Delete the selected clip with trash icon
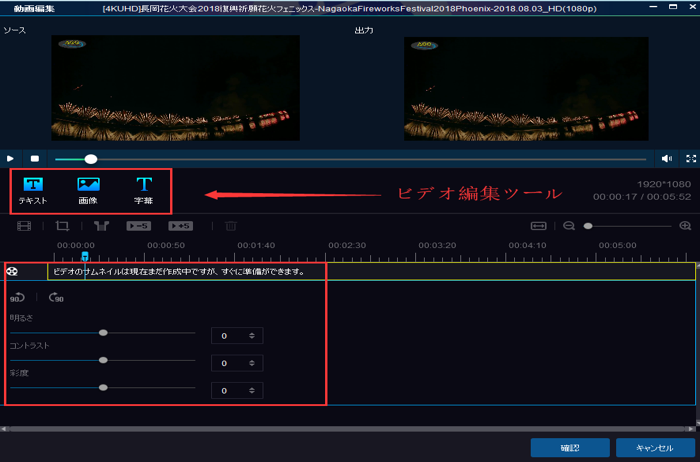The image size is (700, 462). click(231, 226)
